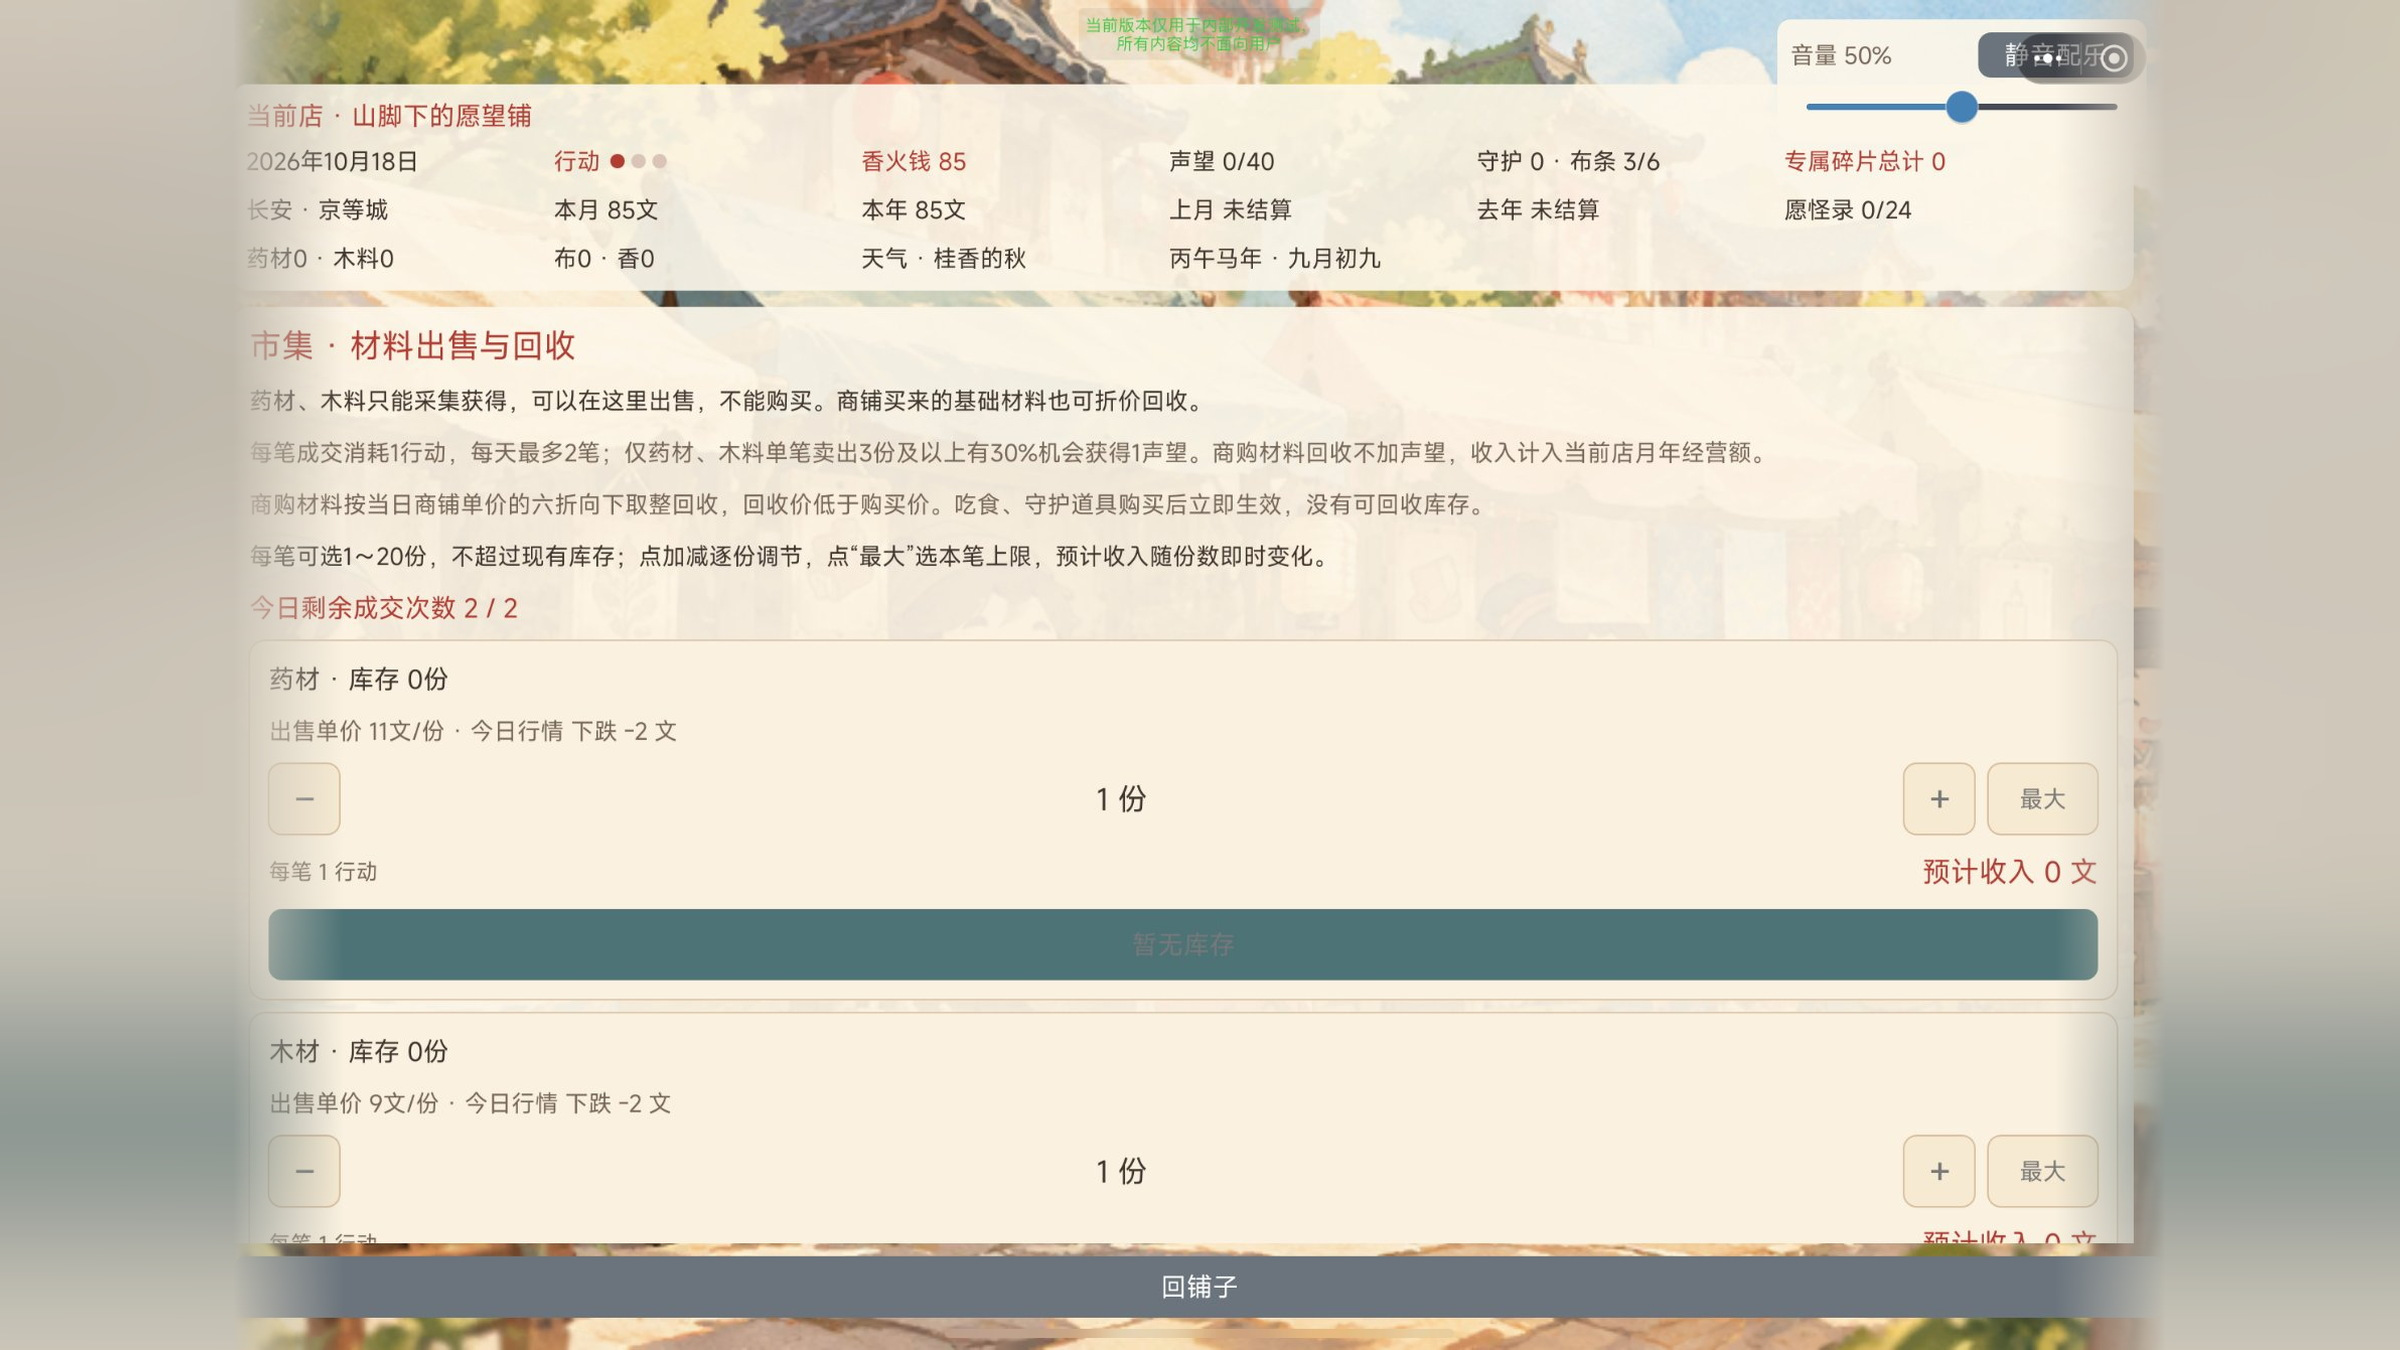The image size is (2400, 1350).
Task: Click the 音量 50% label
Action: point(1841,56)
